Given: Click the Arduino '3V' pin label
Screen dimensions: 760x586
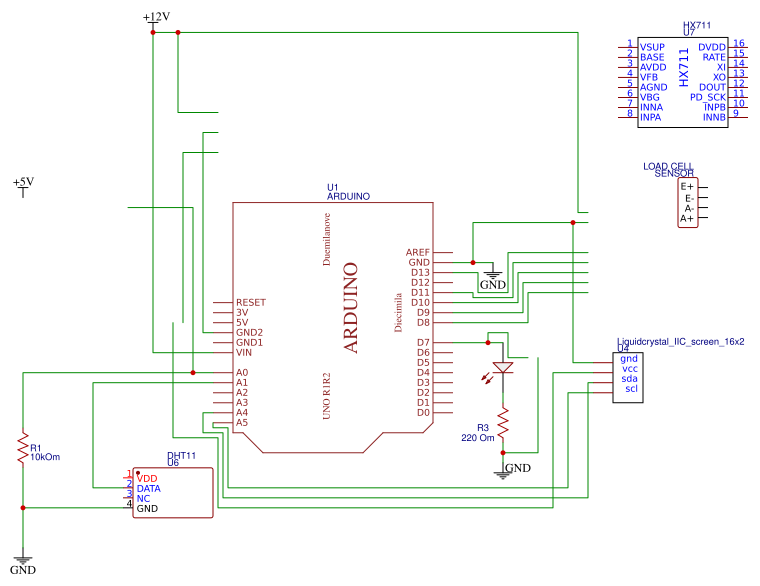Looking at the screenshot, I should tap(242, 313).
